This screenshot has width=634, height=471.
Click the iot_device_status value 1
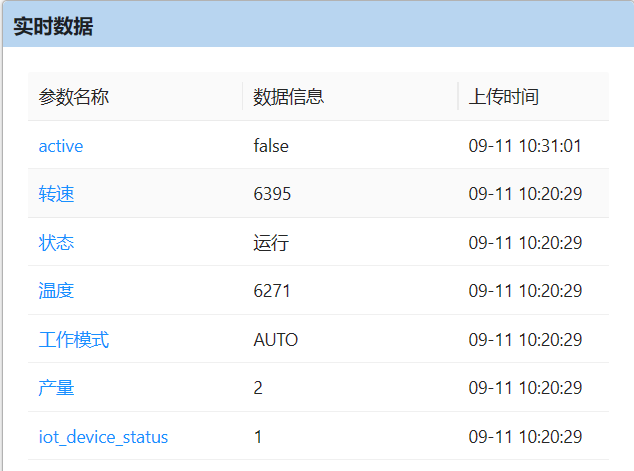pos(258,437)
